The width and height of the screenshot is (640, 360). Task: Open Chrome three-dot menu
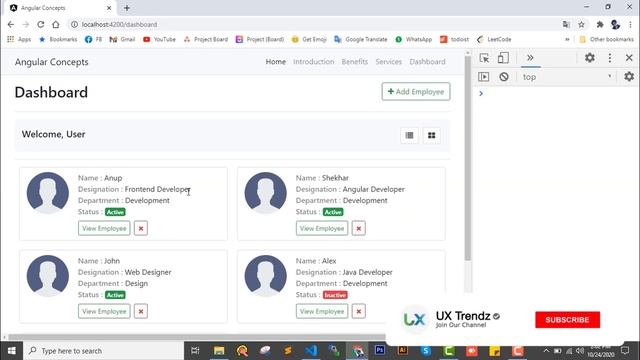(631, 24)
